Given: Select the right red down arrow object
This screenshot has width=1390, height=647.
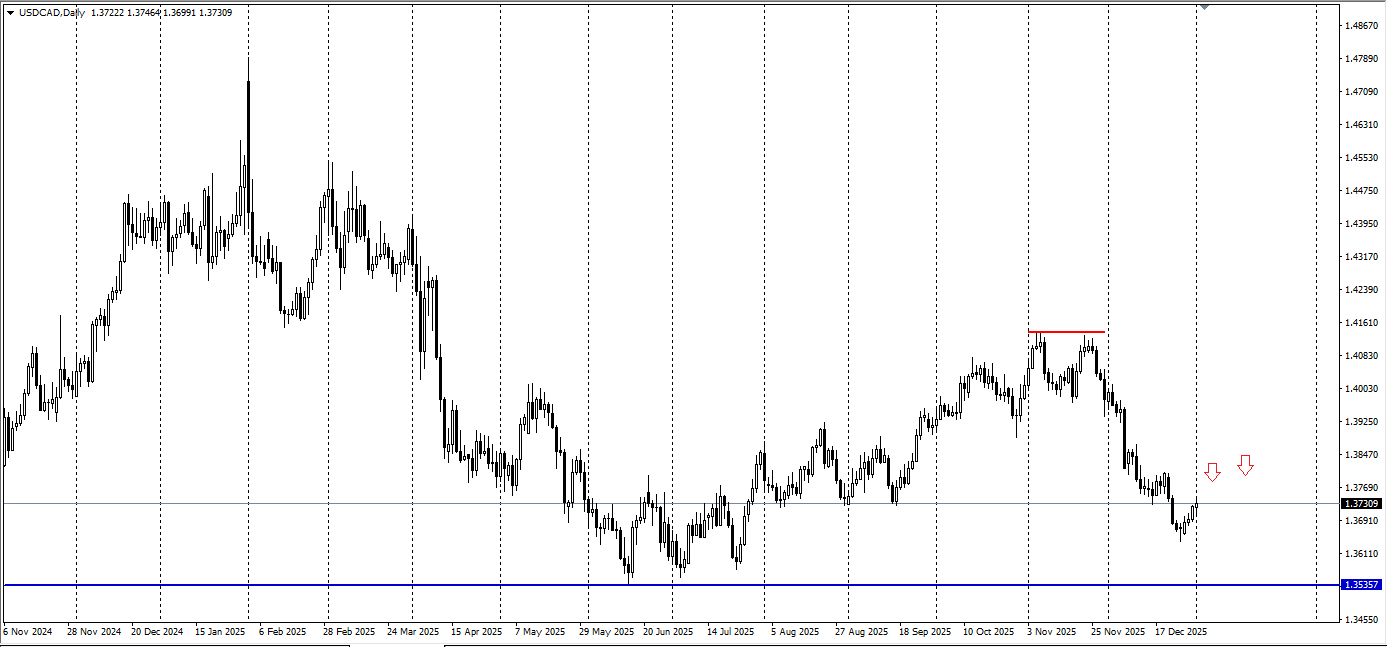Looking at the screenshot, I should [x=1245, y=465].
